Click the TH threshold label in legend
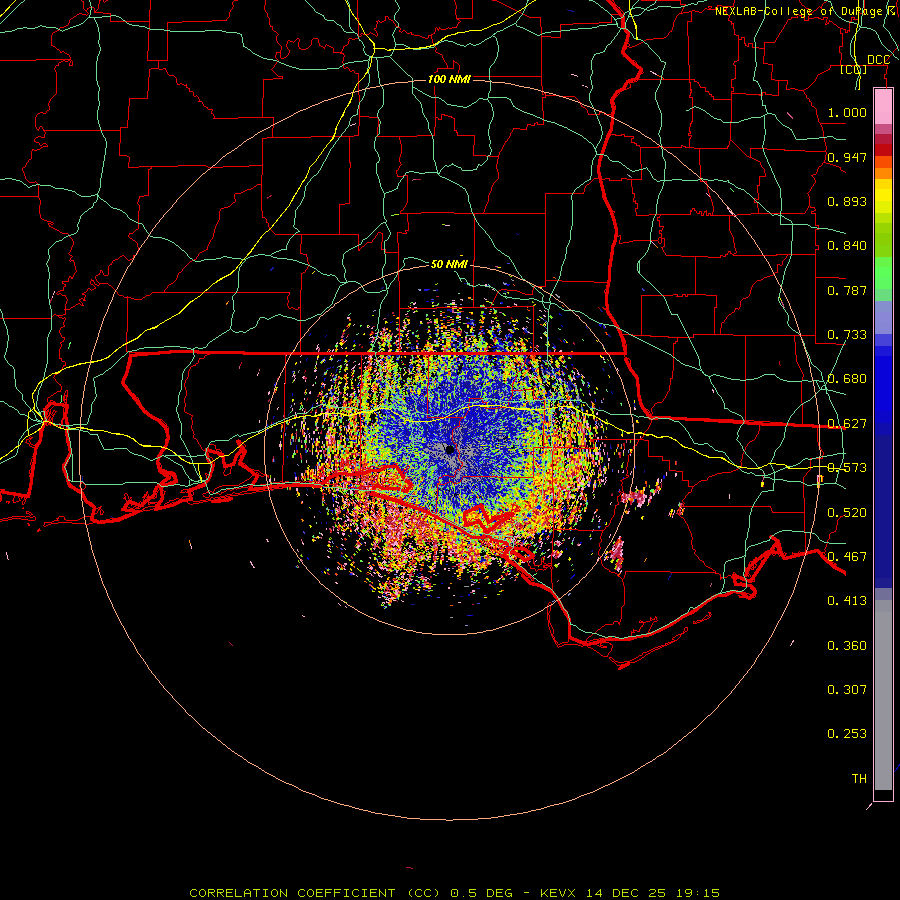 click(x=859, y=779)
